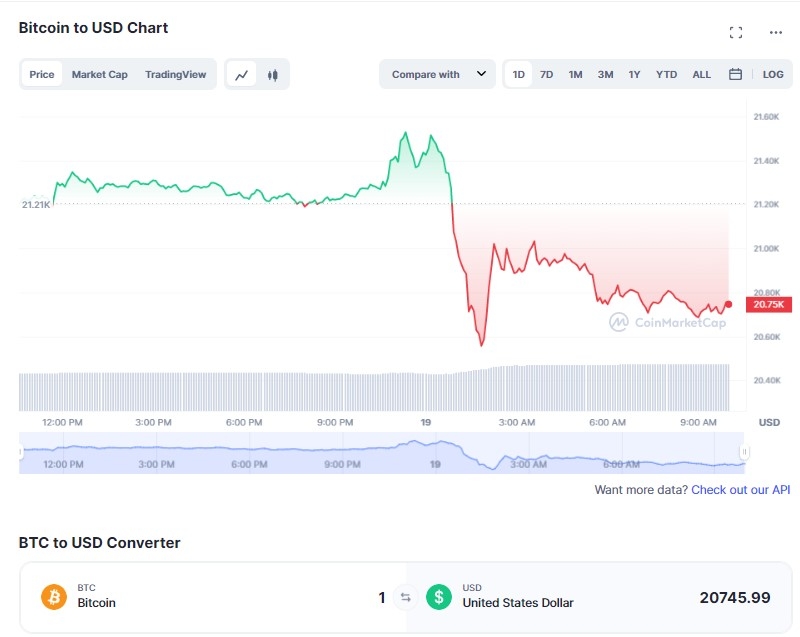This screenshot has height=637, width=800.
Task: Click the 21.21K open price label
Action: (36, 205)
